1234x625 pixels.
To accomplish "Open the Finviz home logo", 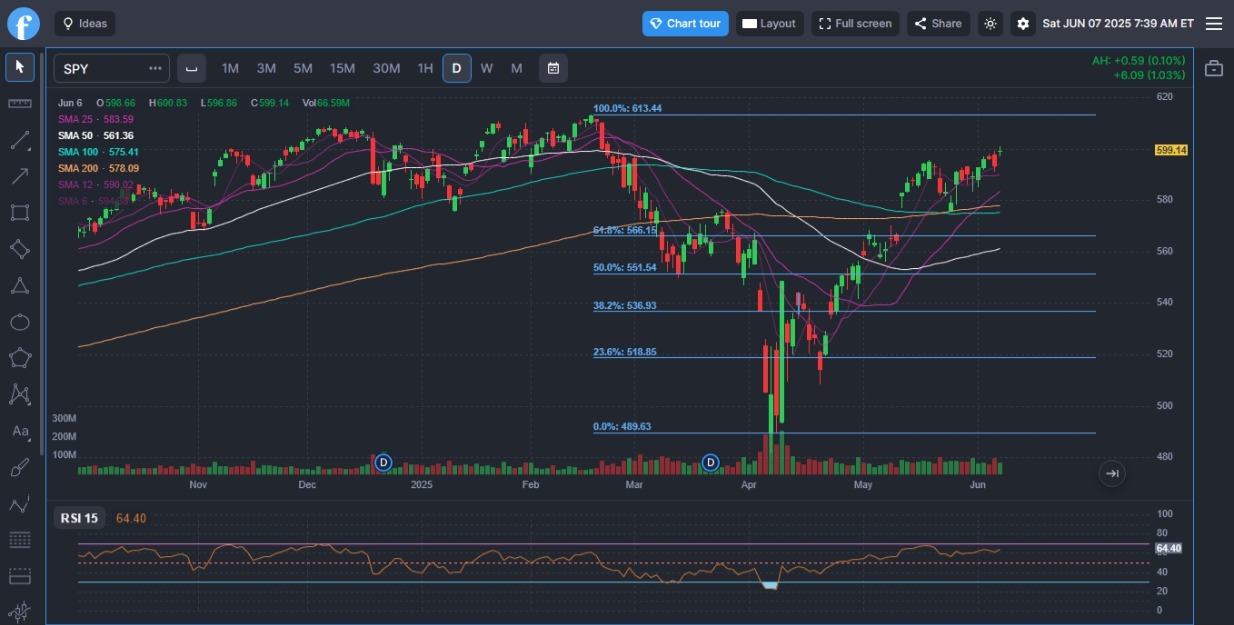I will [23, 23].
